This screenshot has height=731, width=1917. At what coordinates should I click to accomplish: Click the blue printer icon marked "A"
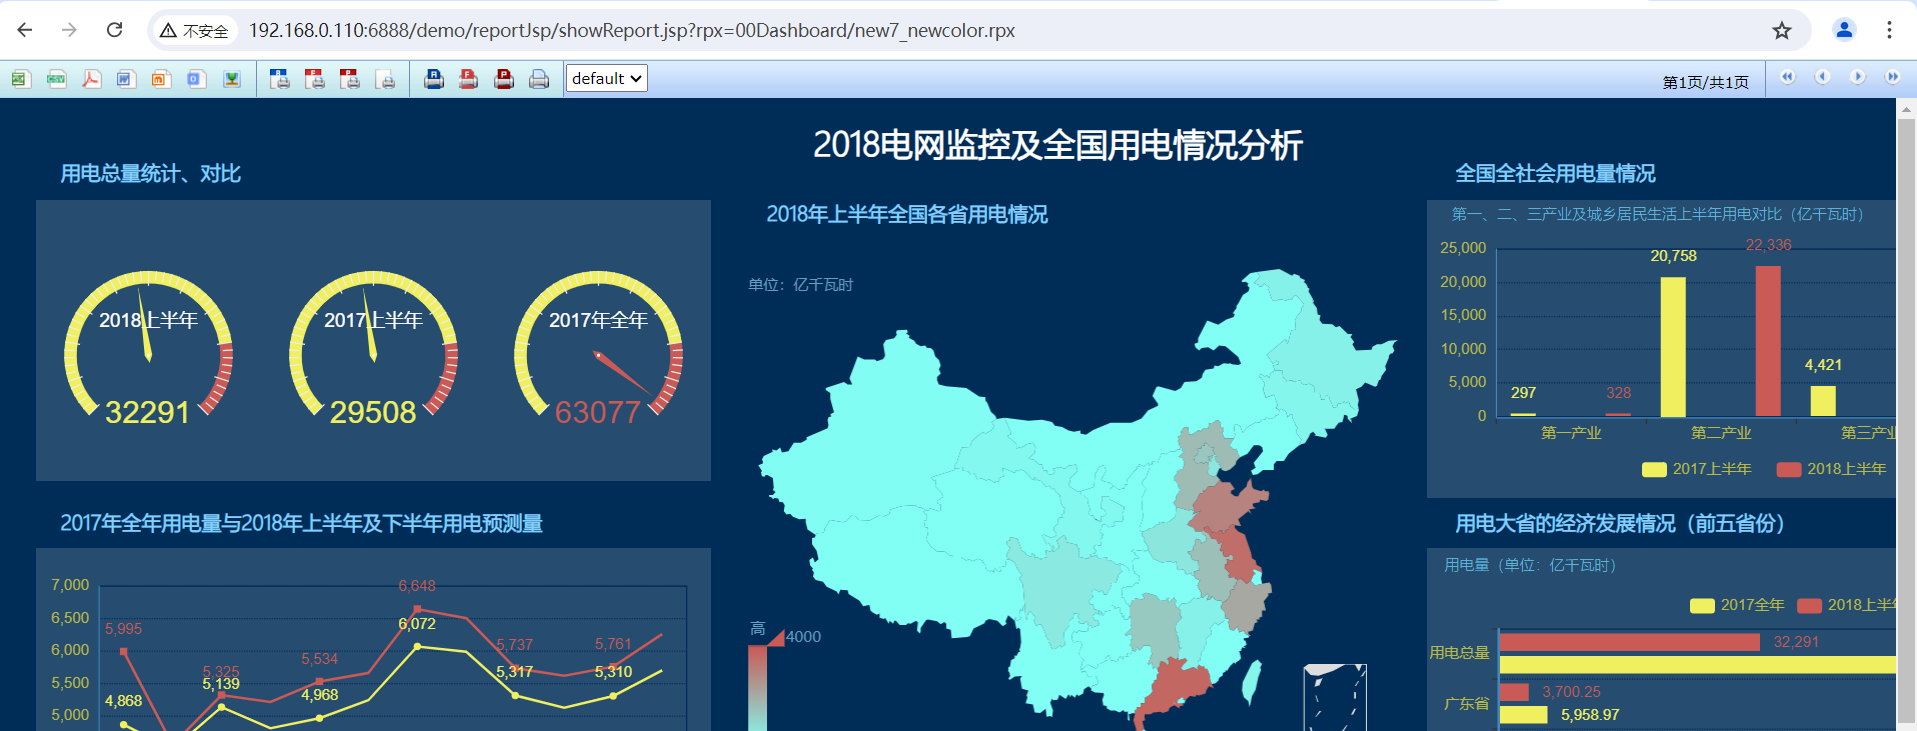click(x=434, y=79)
